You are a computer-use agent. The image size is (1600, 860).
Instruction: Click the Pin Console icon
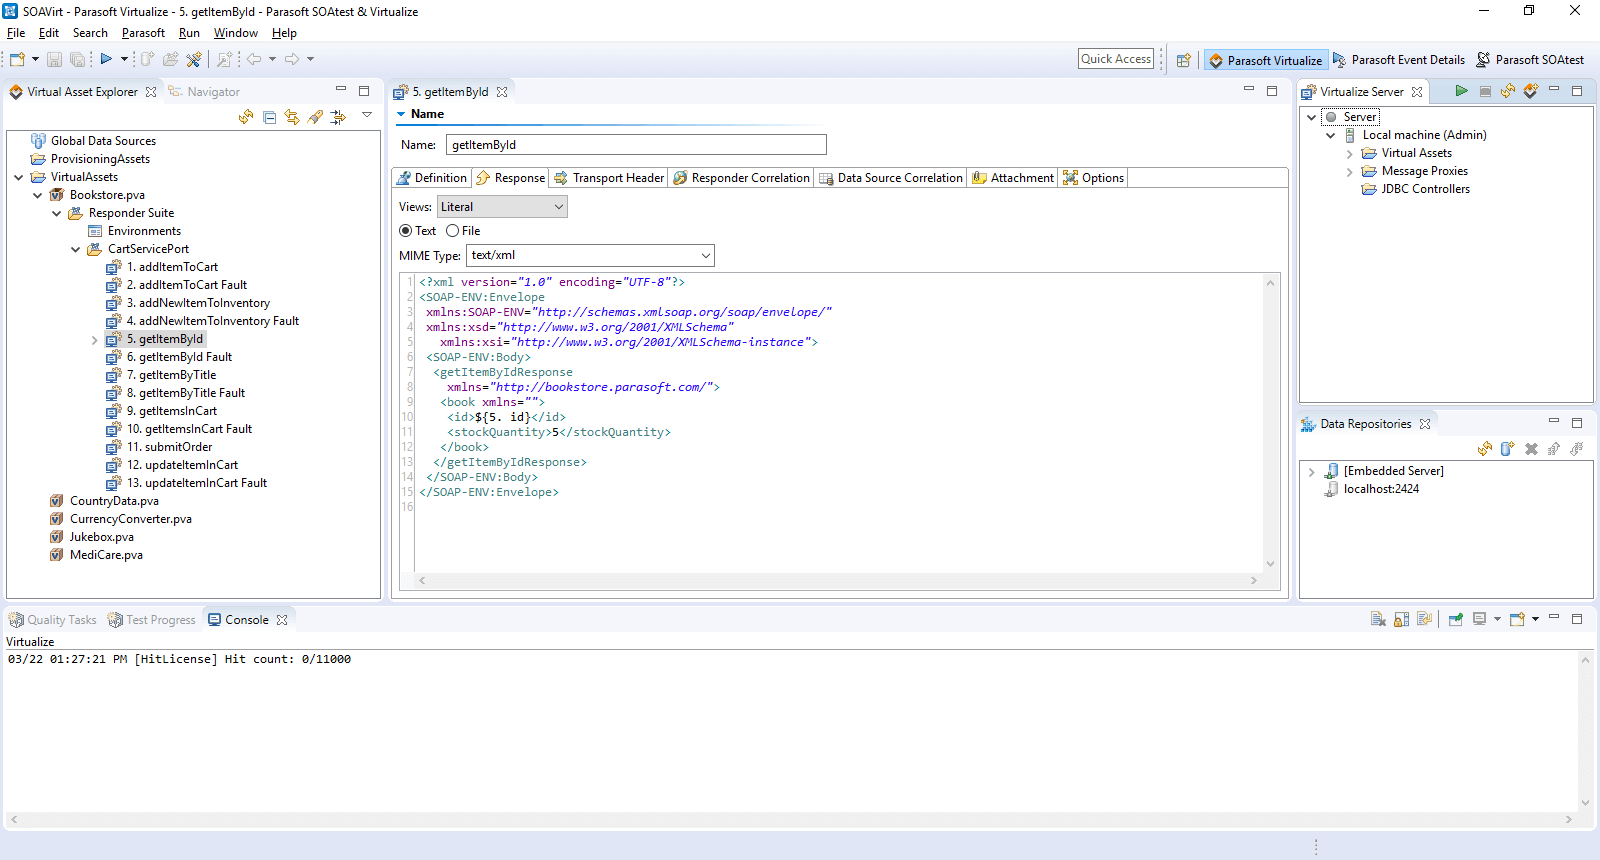coord(1456,619)
